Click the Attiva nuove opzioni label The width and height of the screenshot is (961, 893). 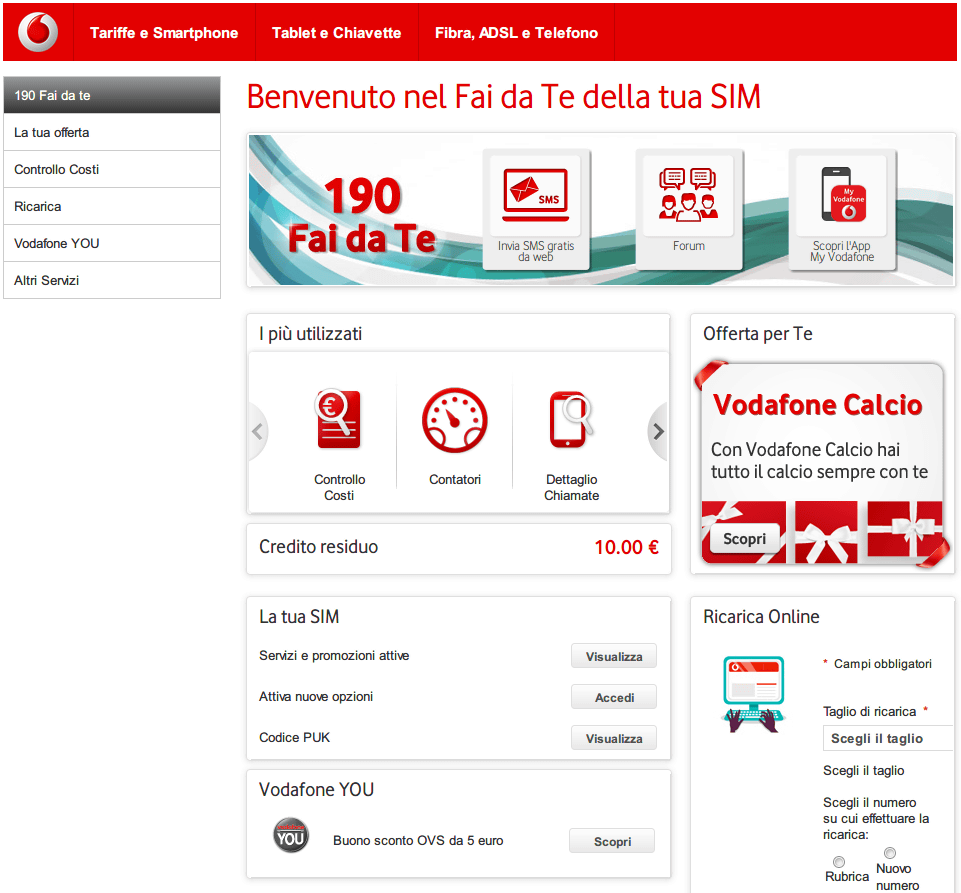click(316, 696)
